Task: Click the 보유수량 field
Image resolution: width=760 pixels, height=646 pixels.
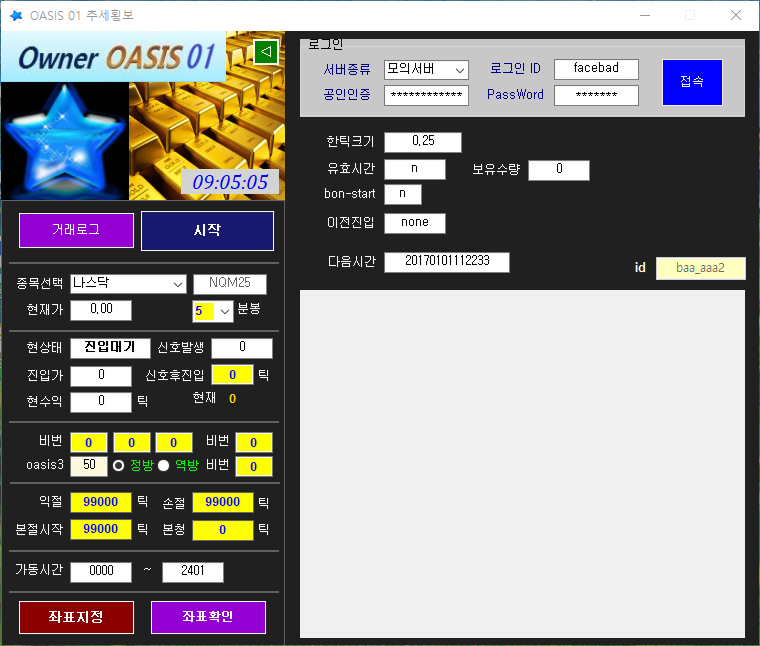Action: click(559, 170)
